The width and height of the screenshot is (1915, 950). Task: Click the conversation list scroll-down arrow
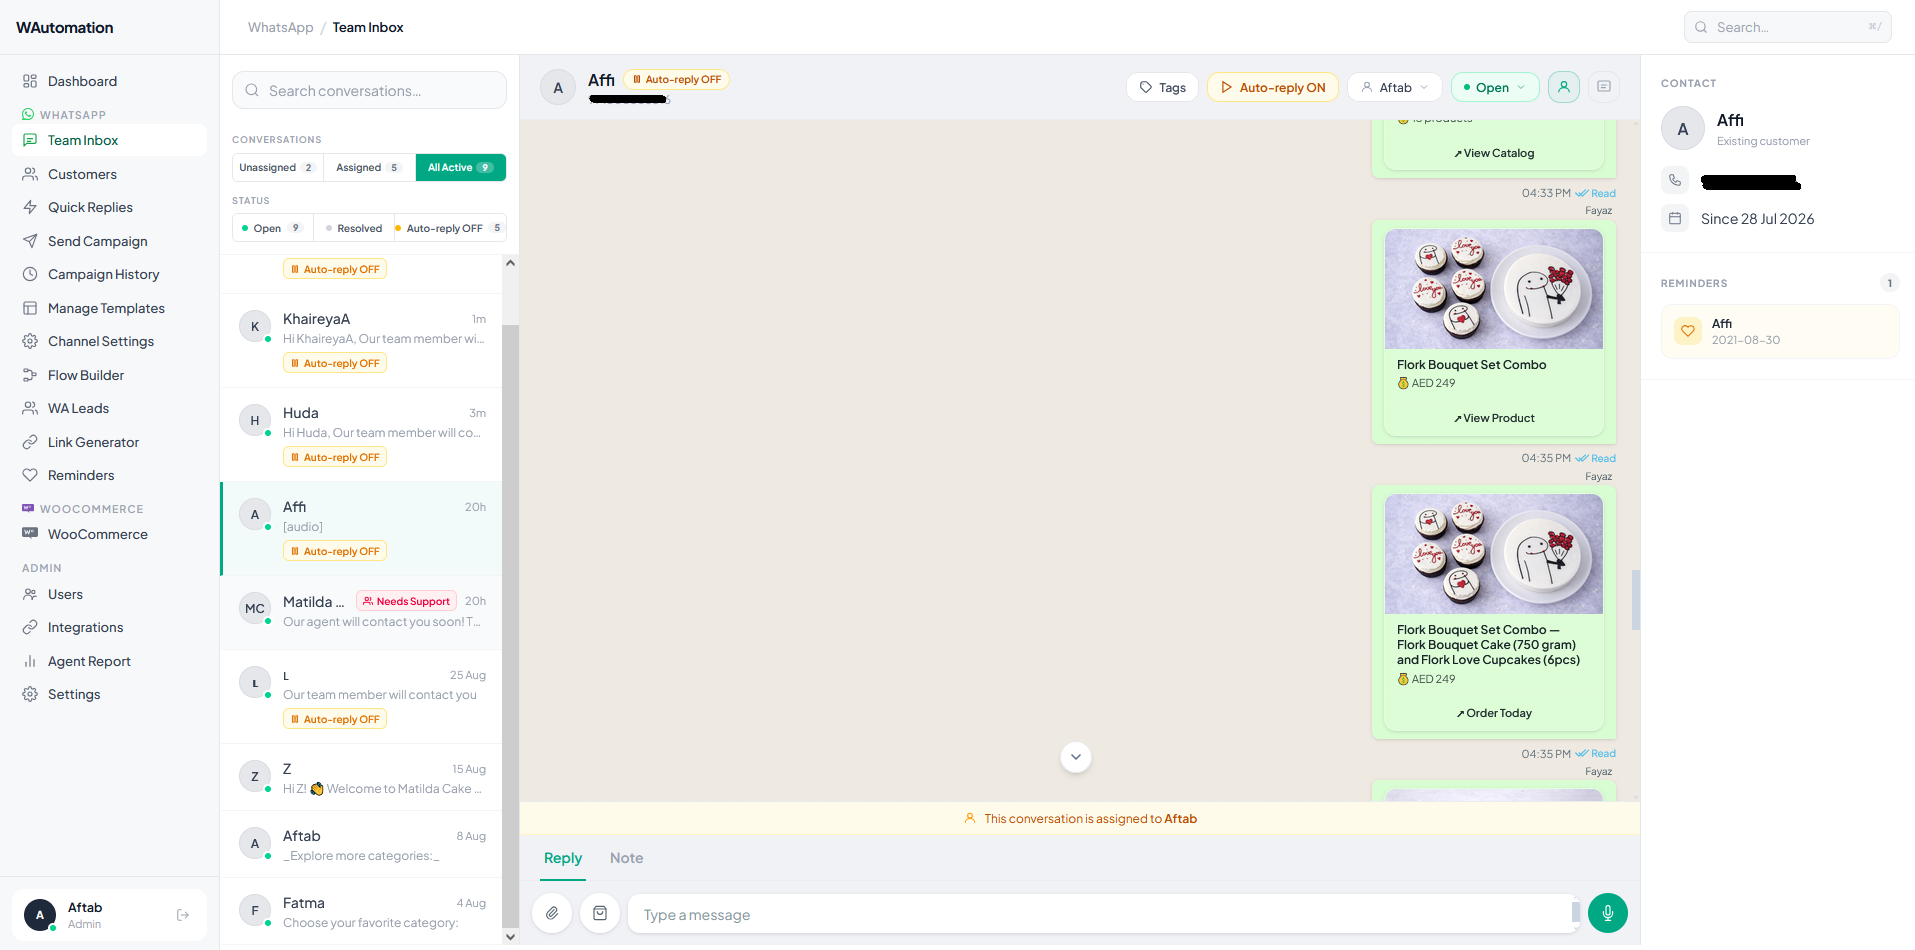[x=510, y=937]
